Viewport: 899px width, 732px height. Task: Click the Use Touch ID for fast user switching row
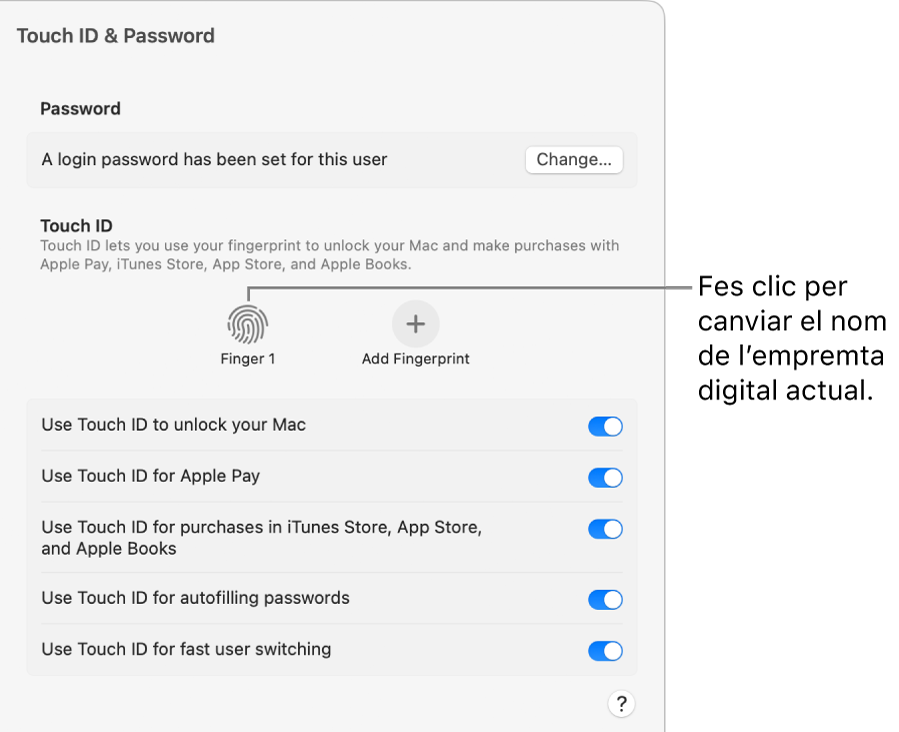[x=300, y=650]
